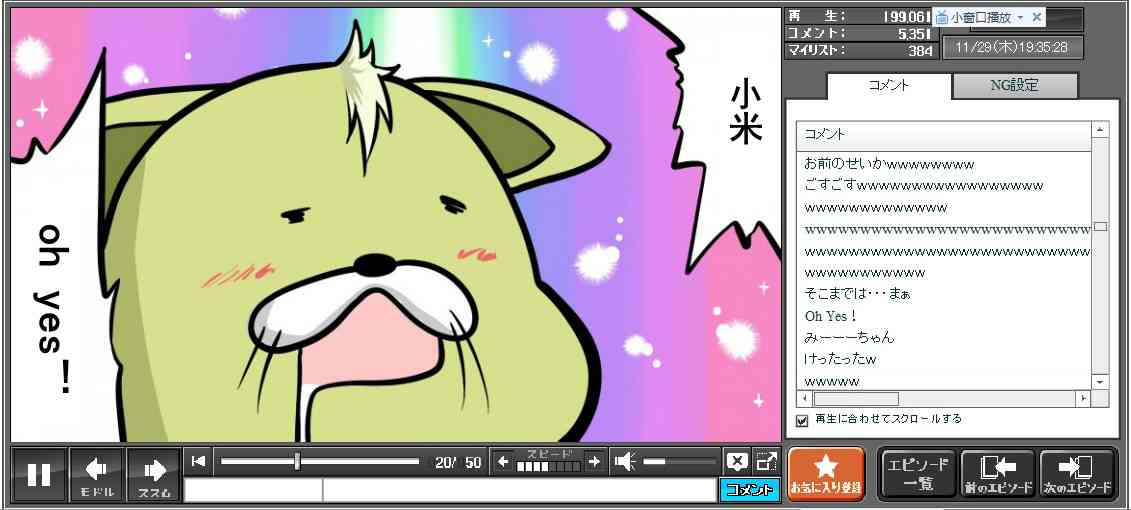
Task: Add to favorites with the orange star button
Action: click(825, 473)
